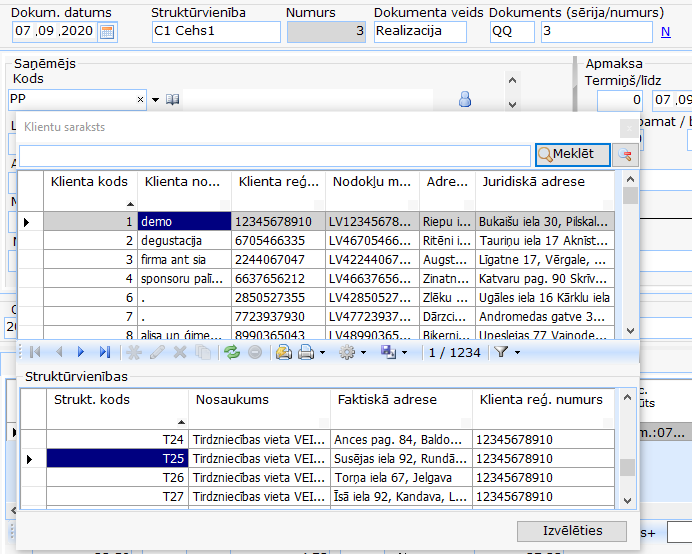
Task: Click the clear search filter icon
Action: 625,155
